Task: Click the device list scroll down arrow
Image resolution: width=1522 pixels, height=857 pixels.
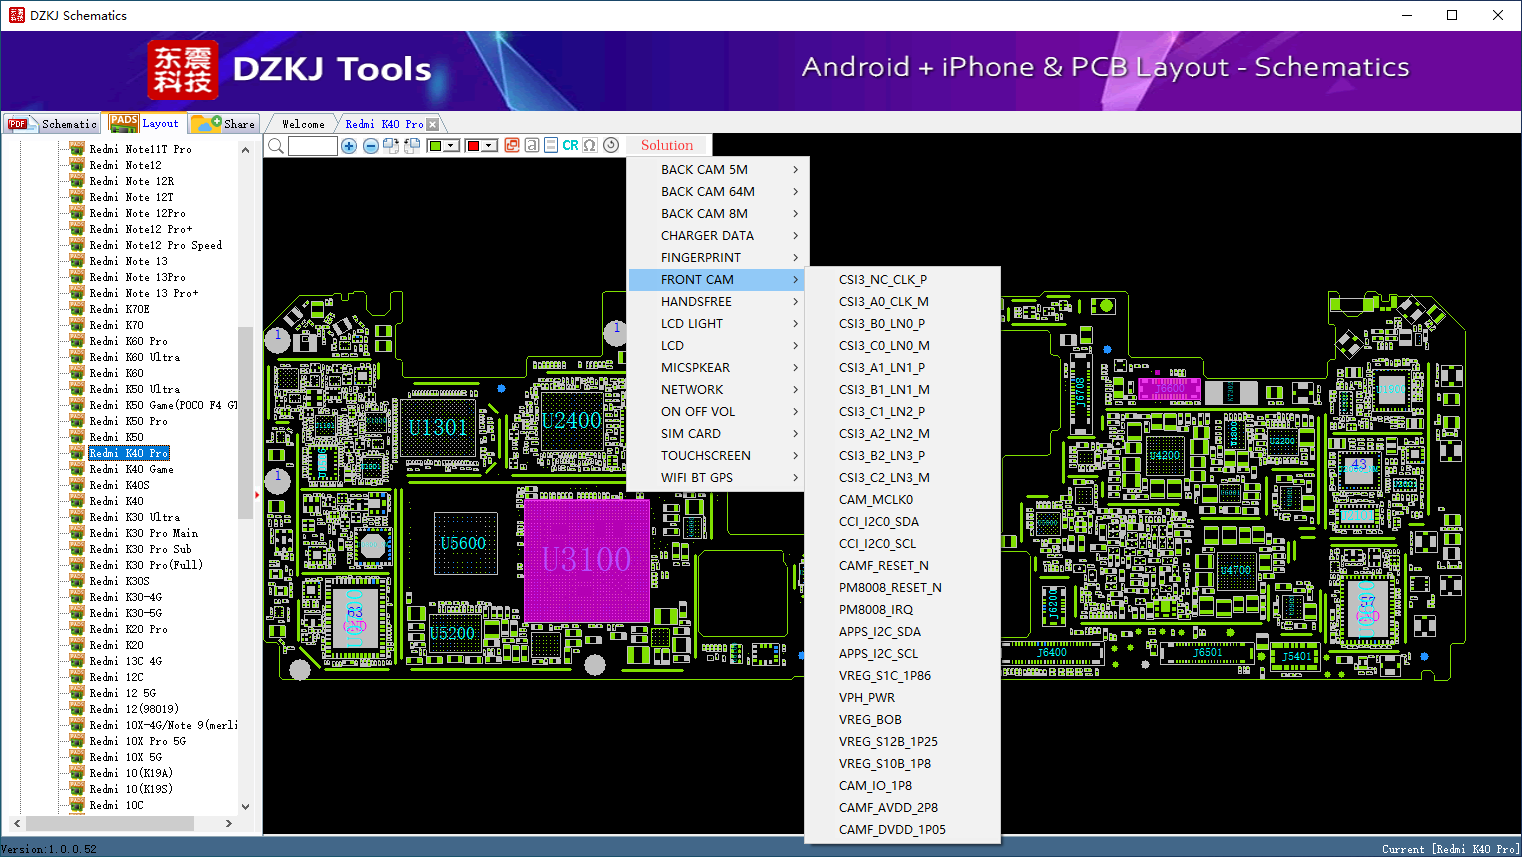Action: tap(246, 807)
